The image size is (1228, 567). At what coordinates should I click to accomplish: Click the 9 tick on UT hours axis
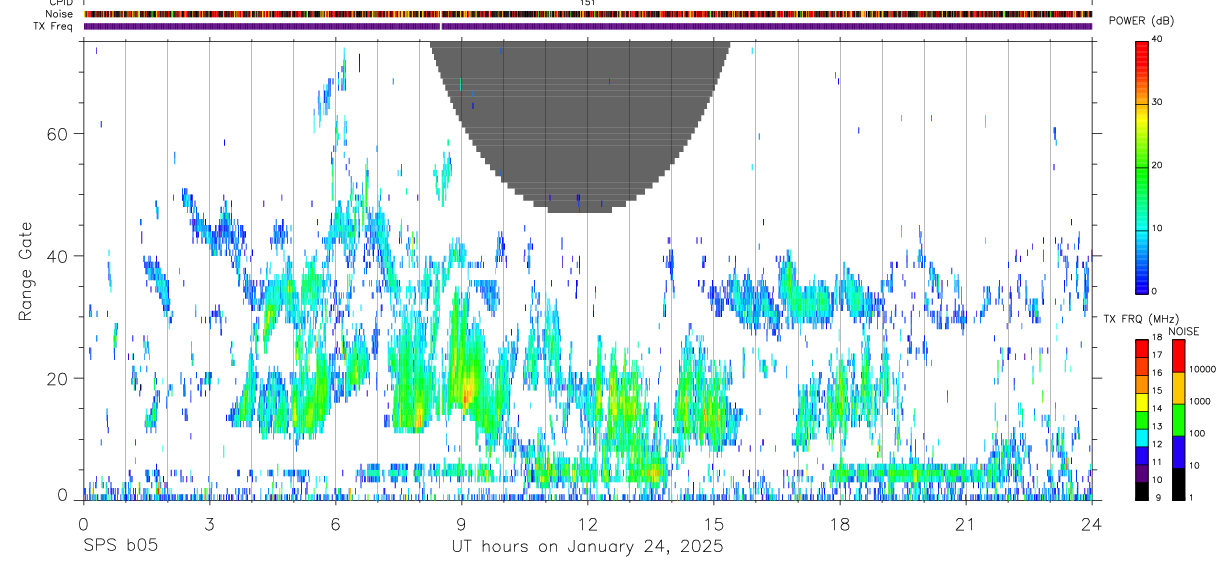pyautogui.click(x=461, y=524)
